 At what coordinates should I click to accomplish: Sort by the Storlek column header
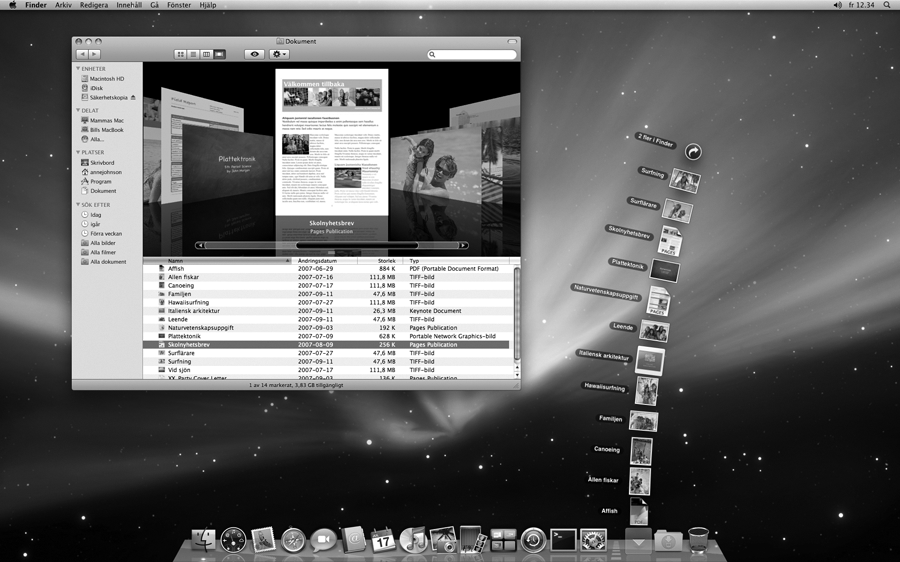381,261
